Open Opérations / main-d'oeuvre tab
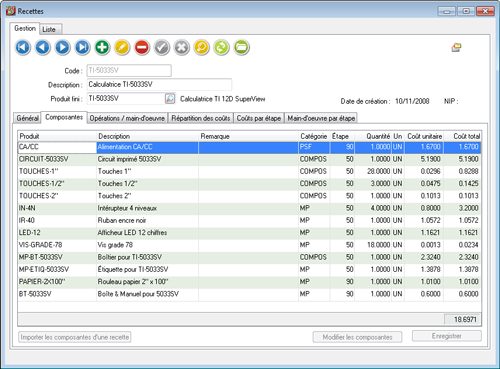Screen dimensions: 500x369 pos(127,118)
